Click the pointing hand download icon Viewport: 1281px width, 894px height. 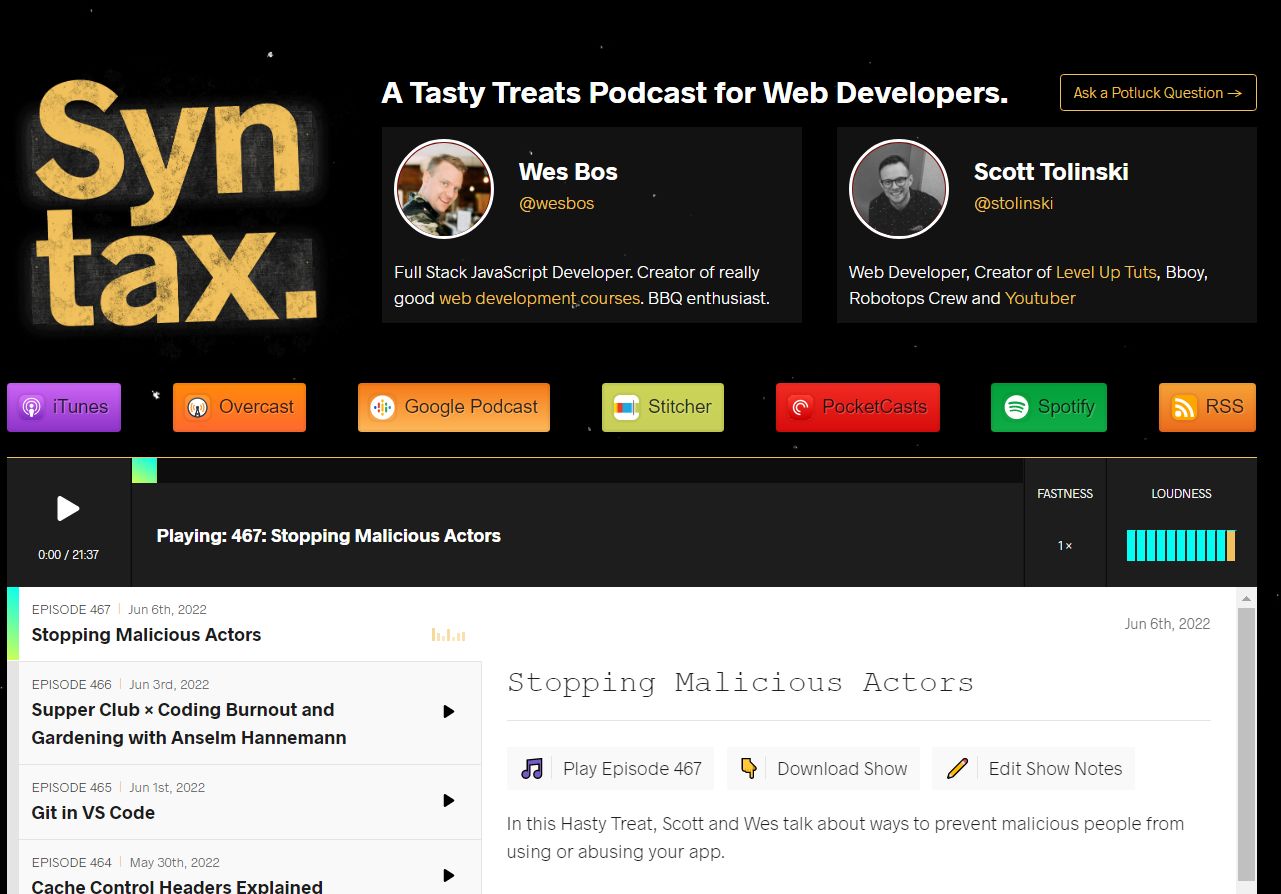coord(748,768)
